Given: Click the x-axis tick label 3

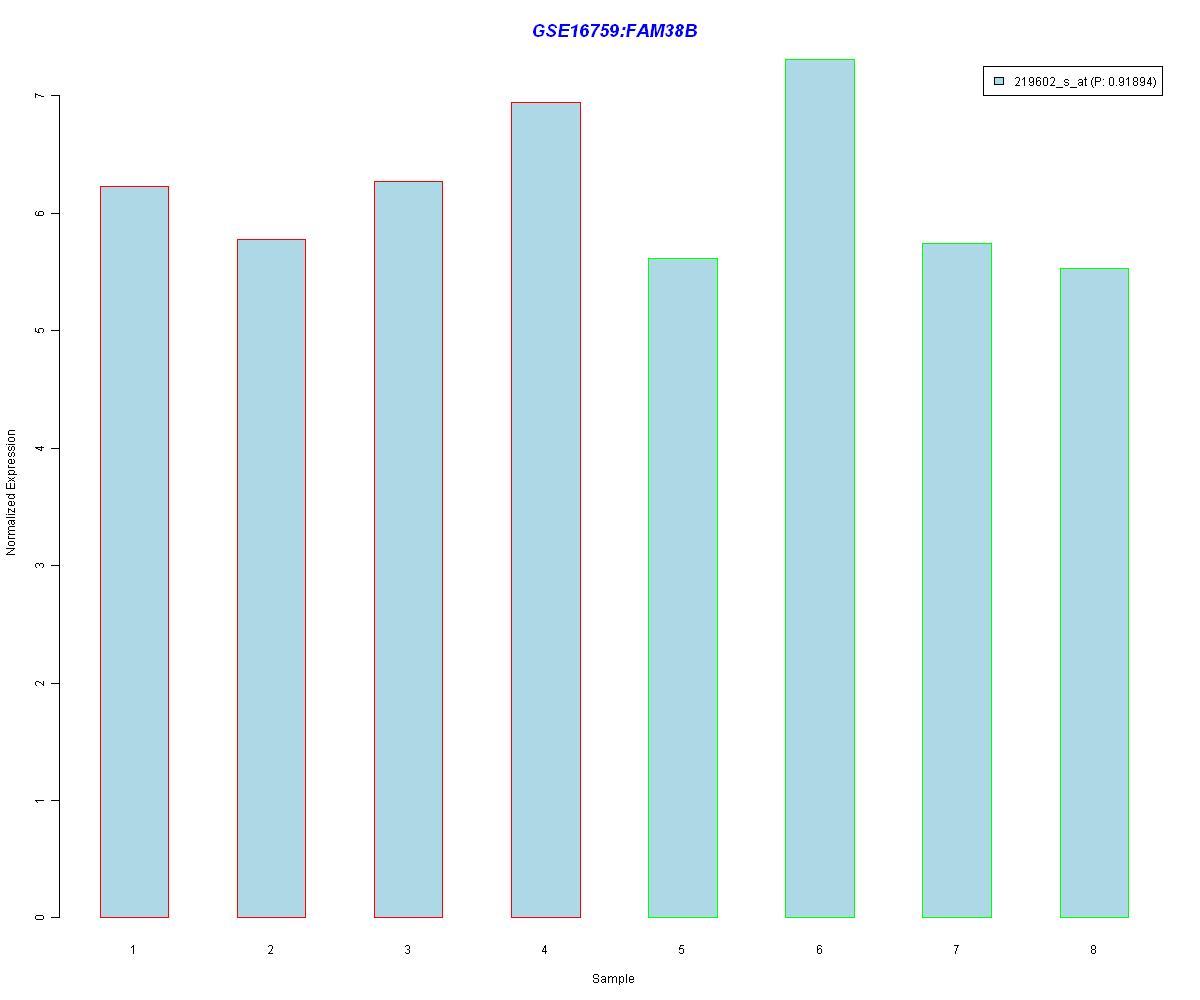Looking at the screenshot, I should pos(407,949).
